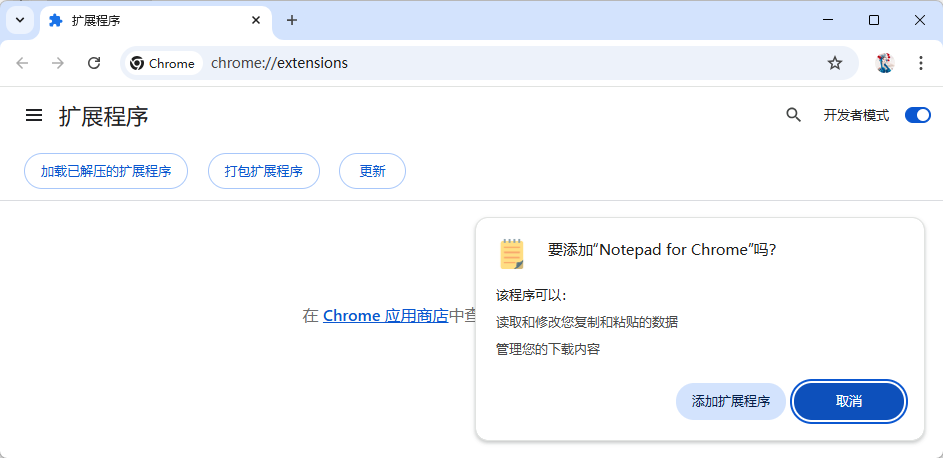The width and height of the screenshot is (943, 458).
Task: Click 加载已解压的扩展程序 button
Action: (x=106, y=171)
